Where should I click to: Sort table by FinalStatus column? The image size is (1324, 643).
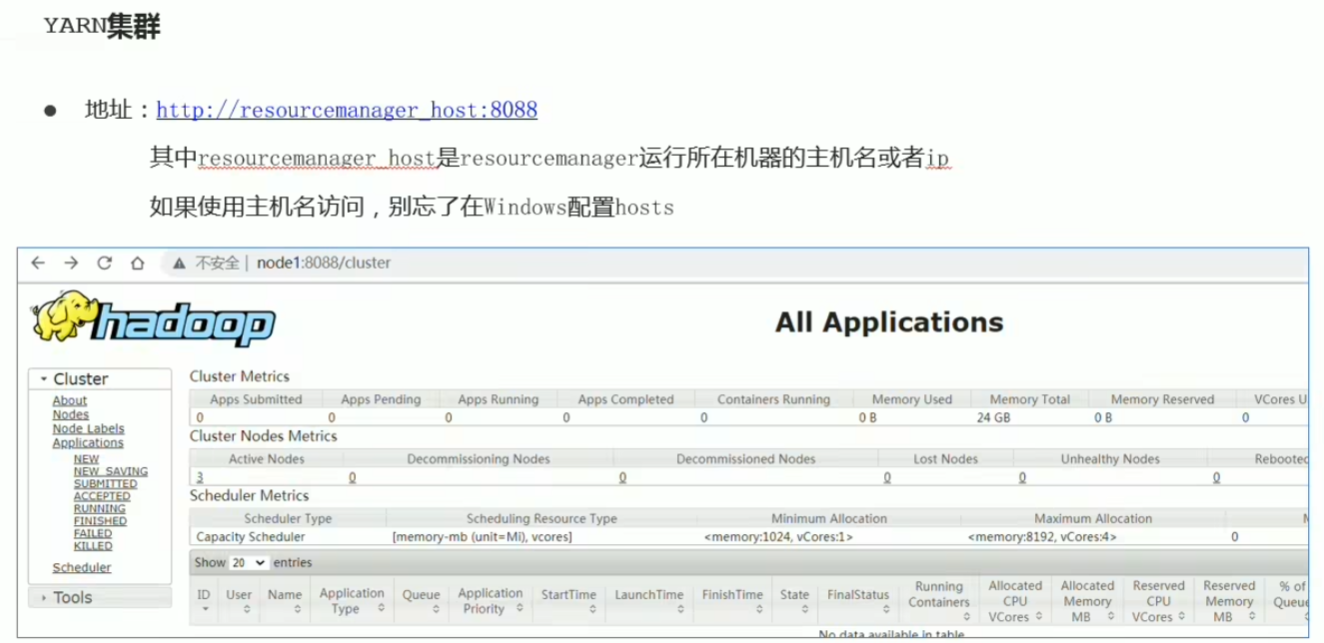pos(858,601)
